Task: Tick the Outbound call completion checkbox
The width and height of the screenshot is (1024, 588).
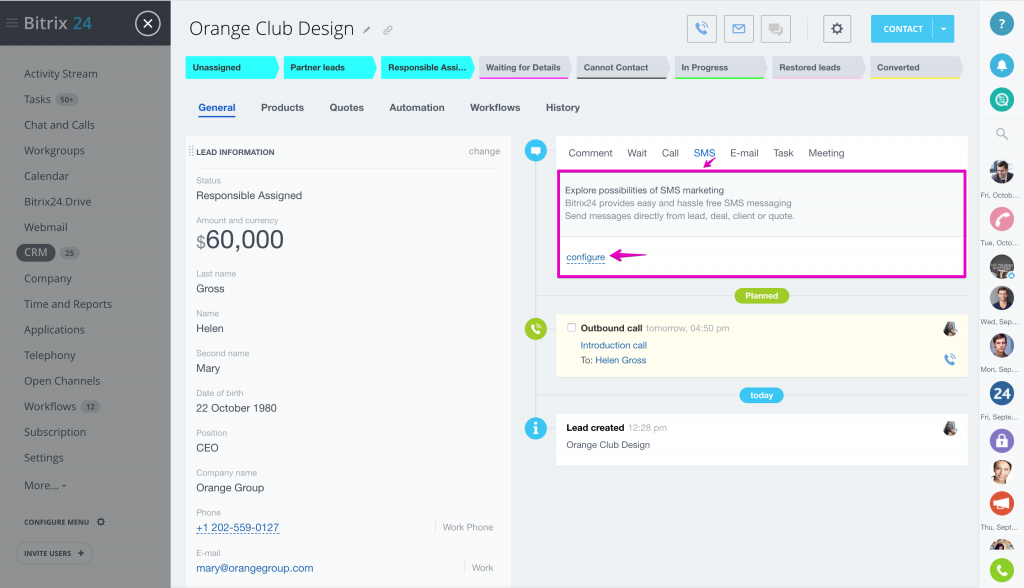Action: click(x=571, y=327)
